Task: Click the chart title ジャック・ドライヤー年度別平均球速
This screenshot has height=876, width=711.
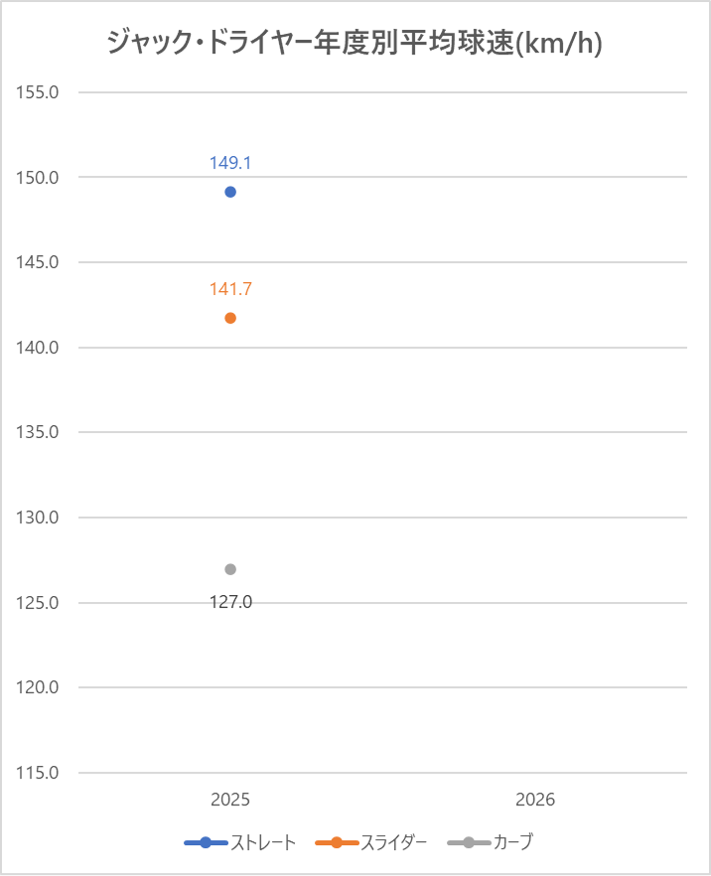Action: click(355, 44)
